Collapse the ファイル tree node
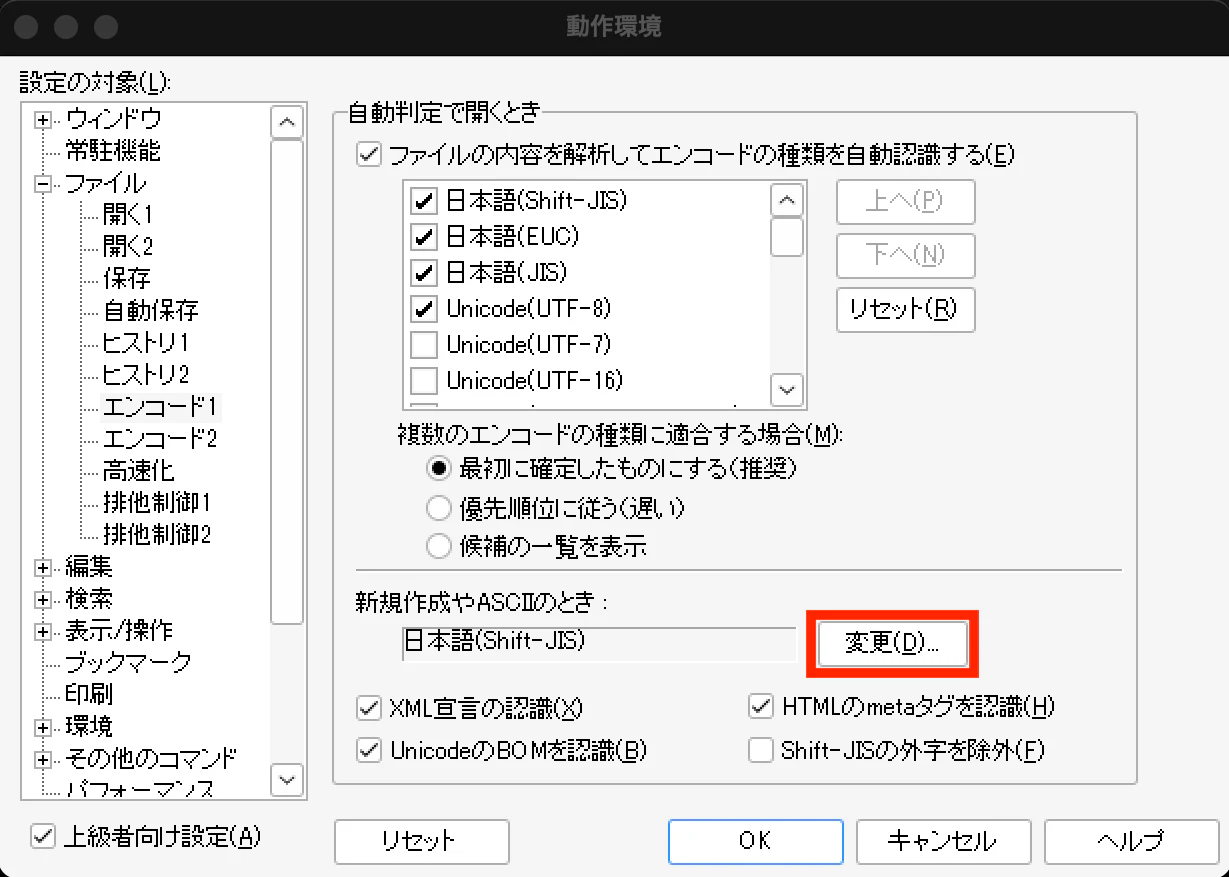 point(43,184)
